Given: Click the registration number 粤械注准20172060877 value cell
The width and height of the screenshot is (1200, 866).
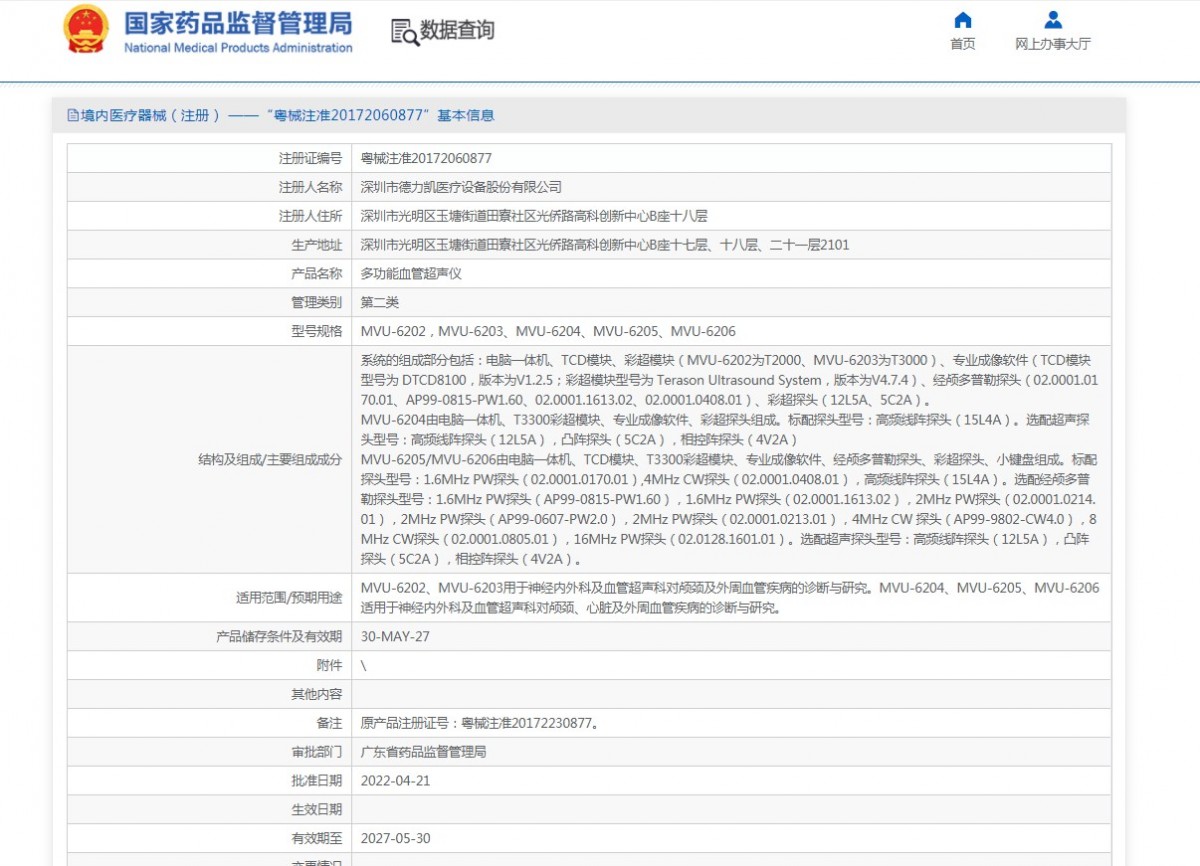Looking at the screenshot, I should point(426,158).
